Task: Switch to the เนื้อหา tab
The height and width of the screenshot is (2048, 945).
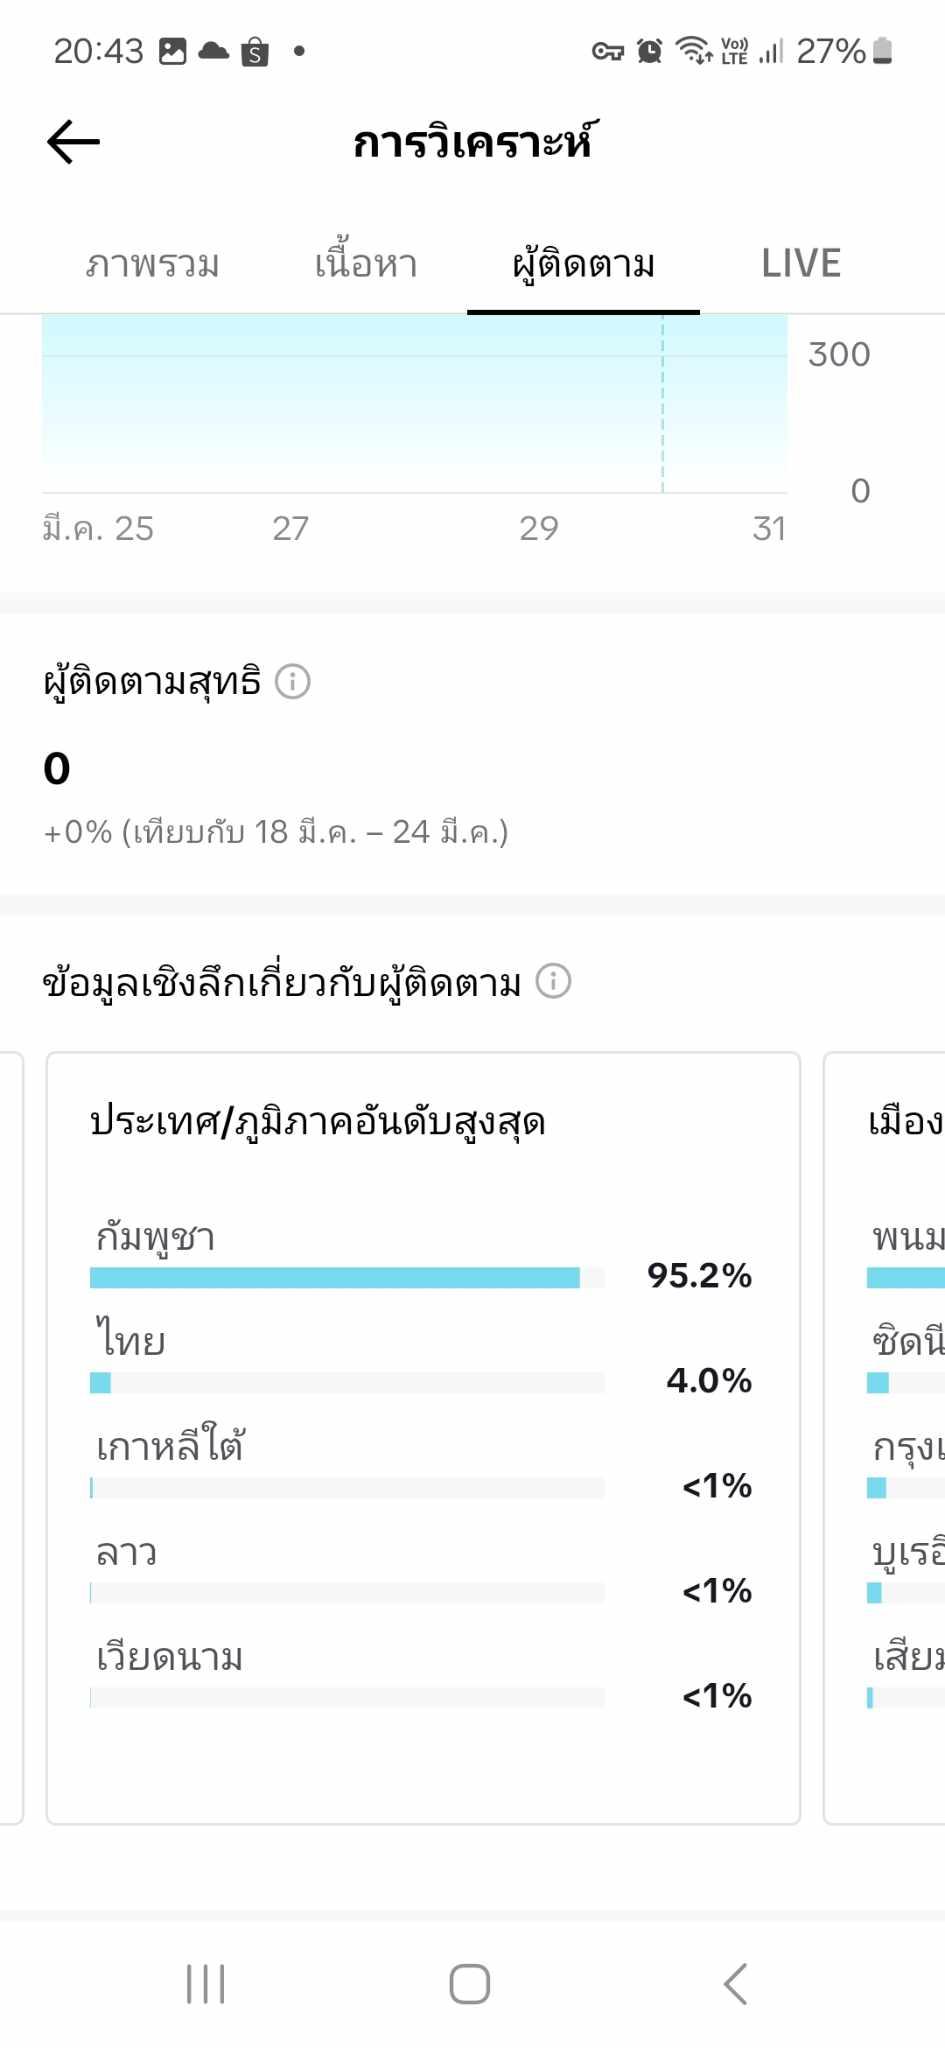Action: (366, 264)
